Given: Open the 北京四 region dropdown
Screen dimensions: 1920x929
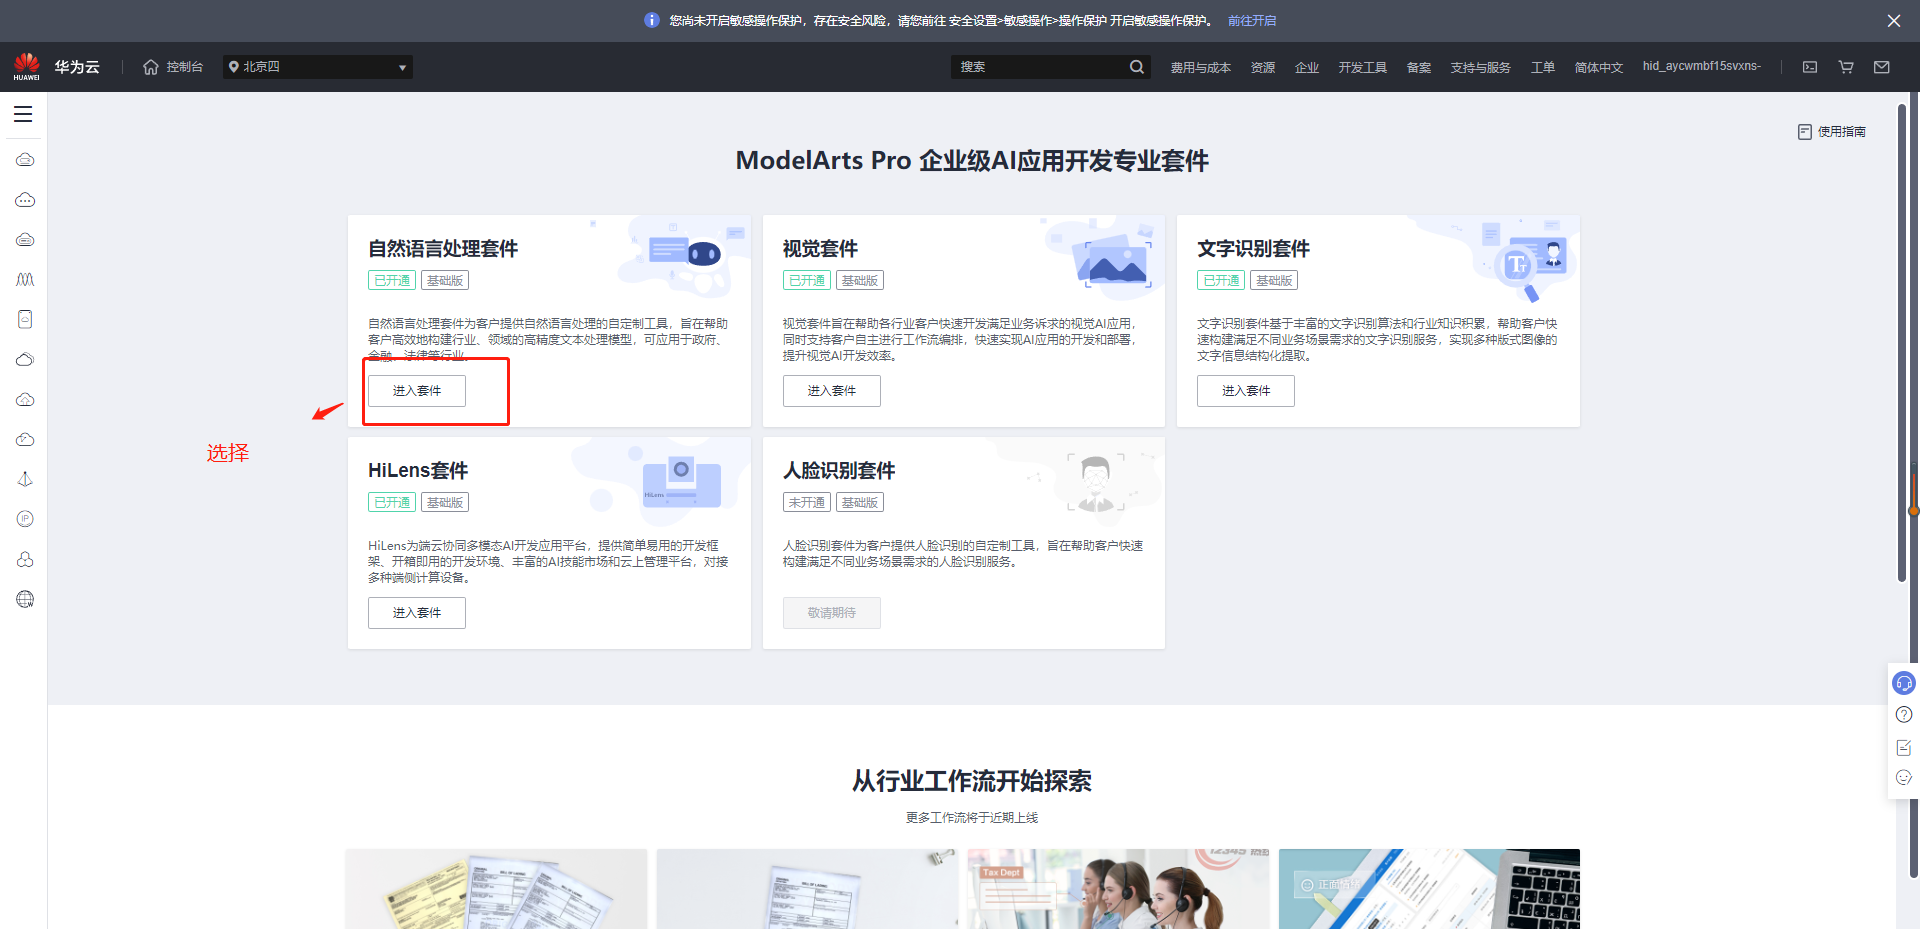Looking at the screenshot, I should click(318, 67).
